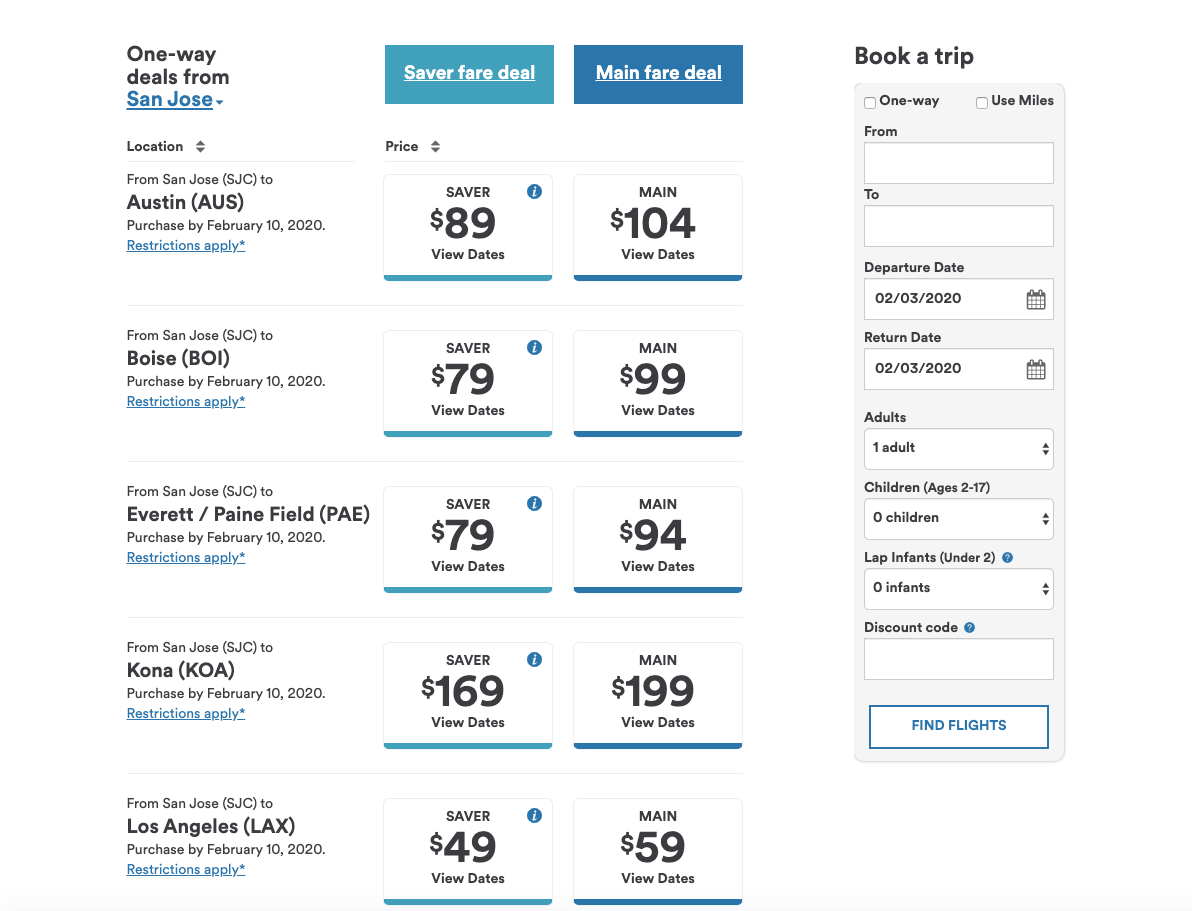Expand the Children (Ages 2-17) dropdown
Viewport: 1192px width, 911px height.
[x=959, y=519]
